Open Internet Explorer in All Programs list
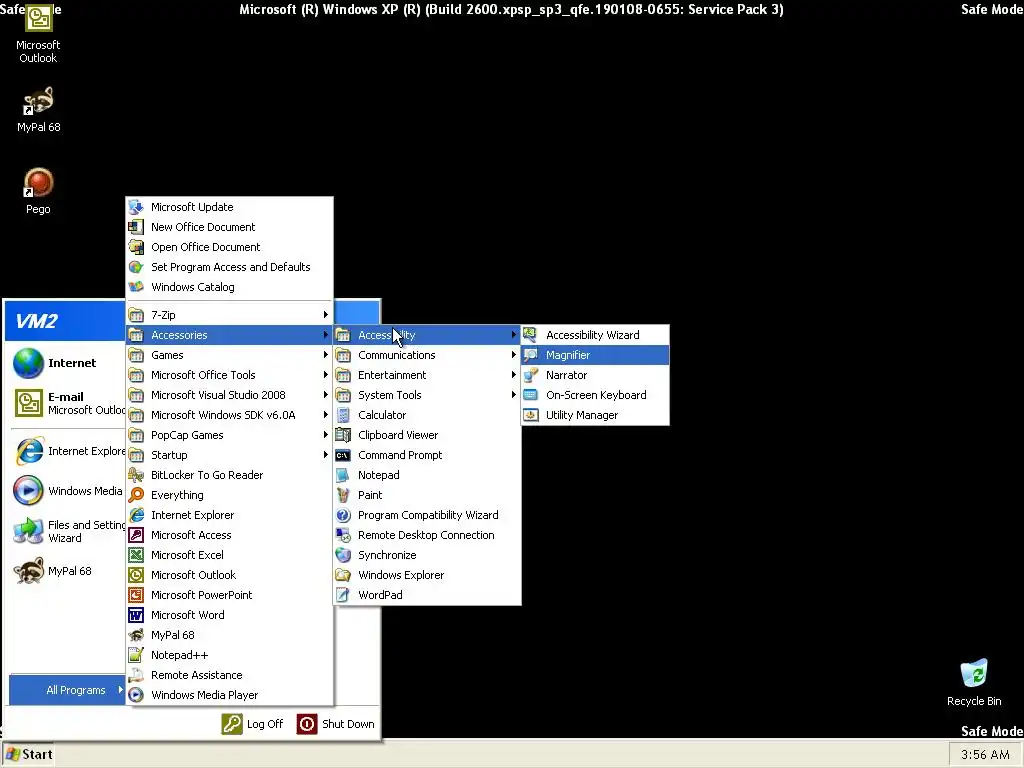This screenshot has height=768, width=1024. (229, 515)
